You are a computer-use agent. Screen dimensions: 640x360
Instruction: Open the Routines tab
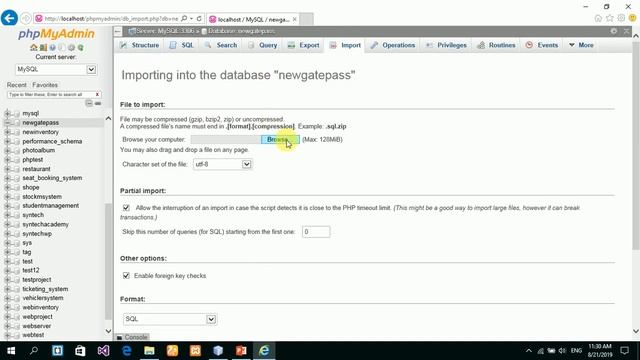[496, 45]
